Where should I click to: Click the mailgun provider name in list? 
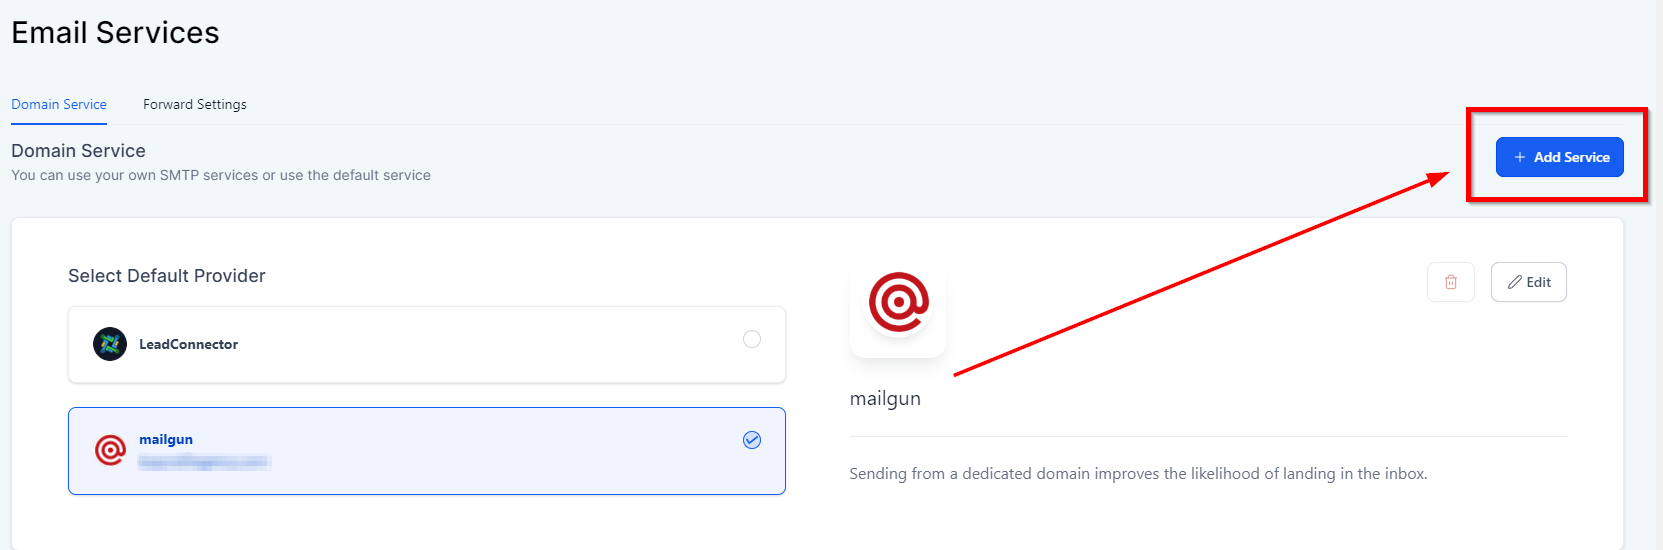166,439
